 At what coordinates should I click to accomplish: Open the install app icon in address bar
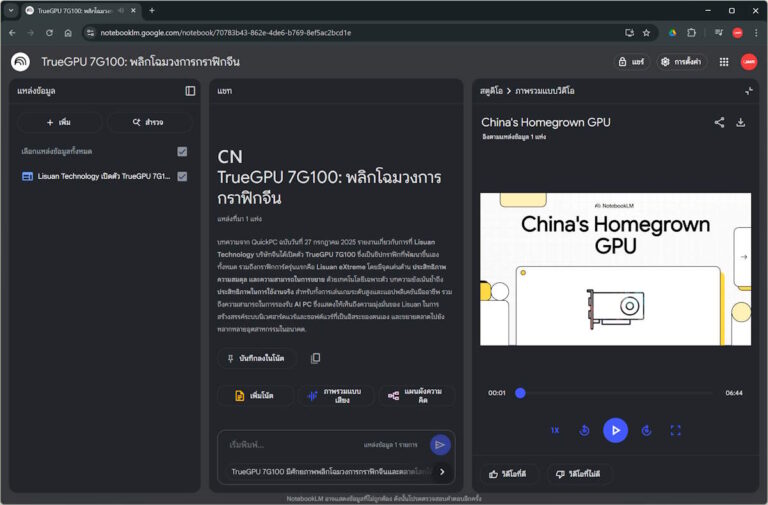click(x=629, y=33)
